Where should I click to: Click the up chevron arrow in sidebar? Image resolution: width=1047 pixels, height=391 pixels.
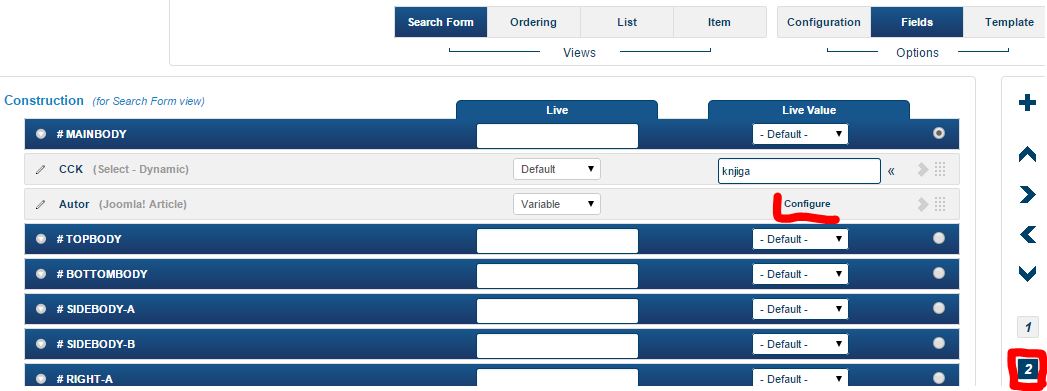(1027, 154)
